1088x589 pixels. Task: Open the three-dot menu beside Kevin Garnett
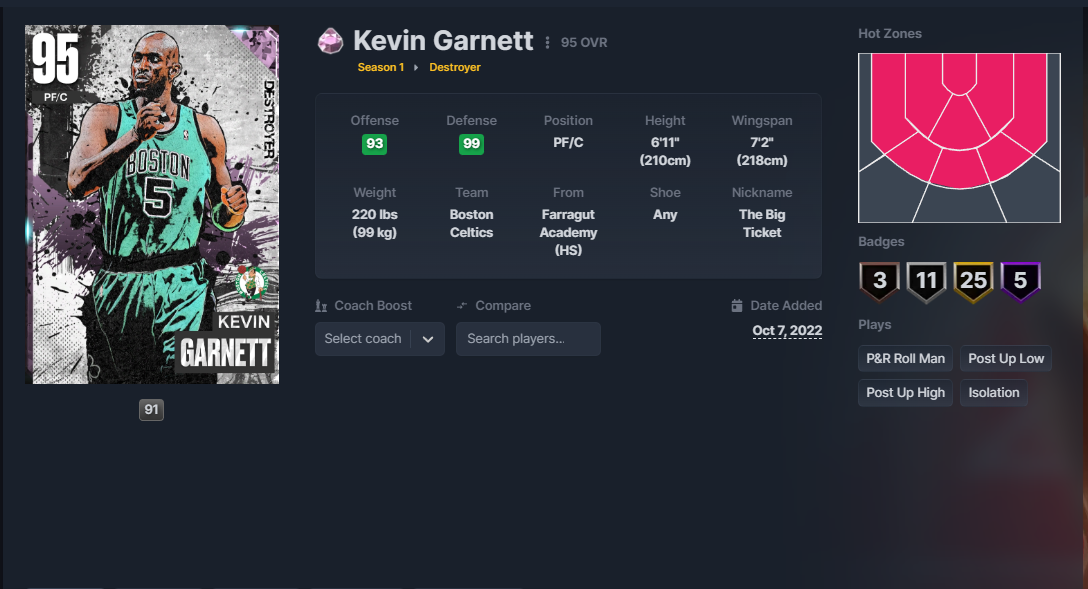click(x=547, y=42)
